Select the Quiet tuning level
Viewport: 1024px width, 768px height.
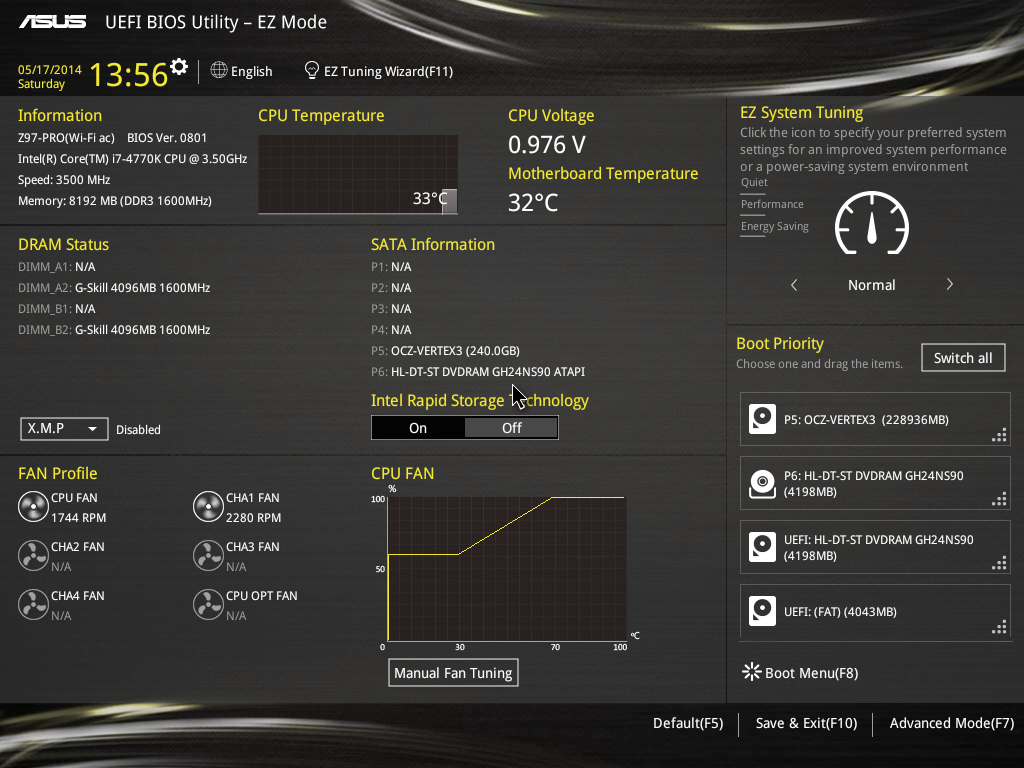tap(754, 182)
